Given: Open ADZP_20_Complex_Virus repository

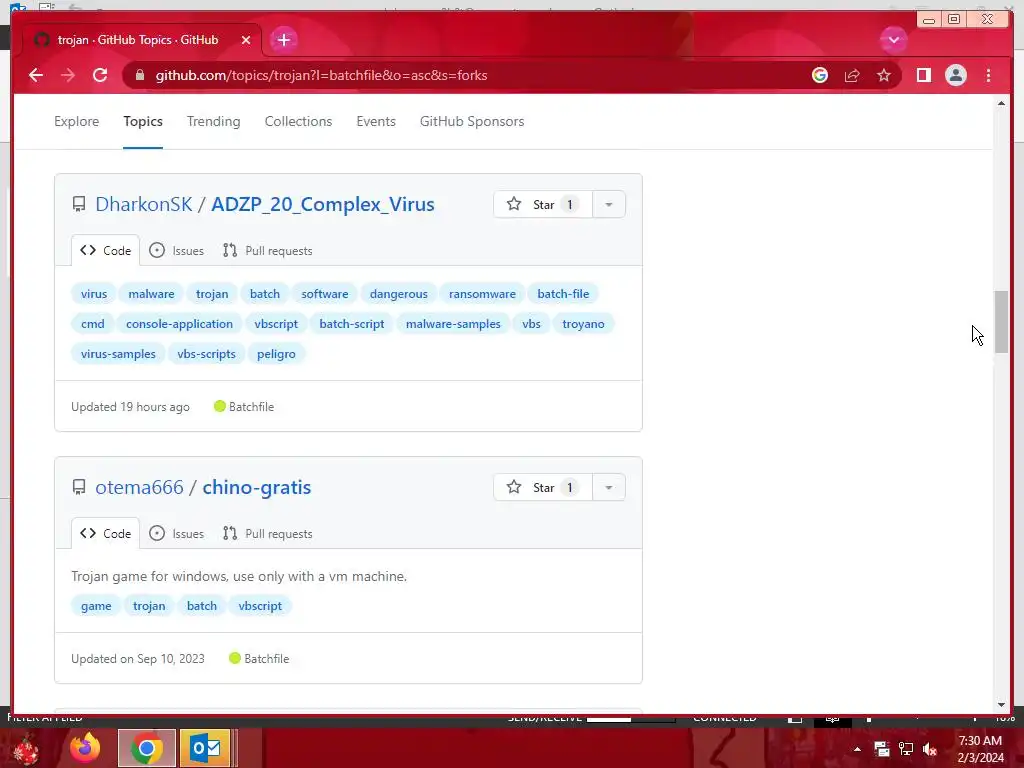Looking at the screenshot, I should click(x=323, y=204).
